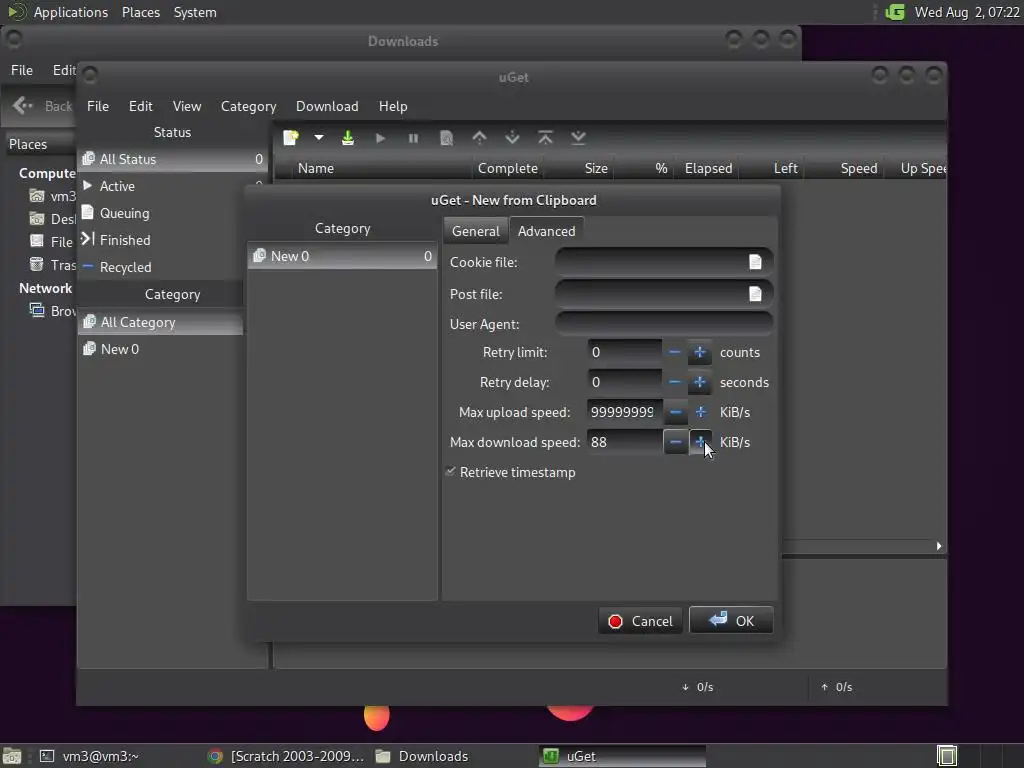Viewport: 1024px width, 768px height.
Task: Decrease the Max download speed
Action: click(675, 442)
